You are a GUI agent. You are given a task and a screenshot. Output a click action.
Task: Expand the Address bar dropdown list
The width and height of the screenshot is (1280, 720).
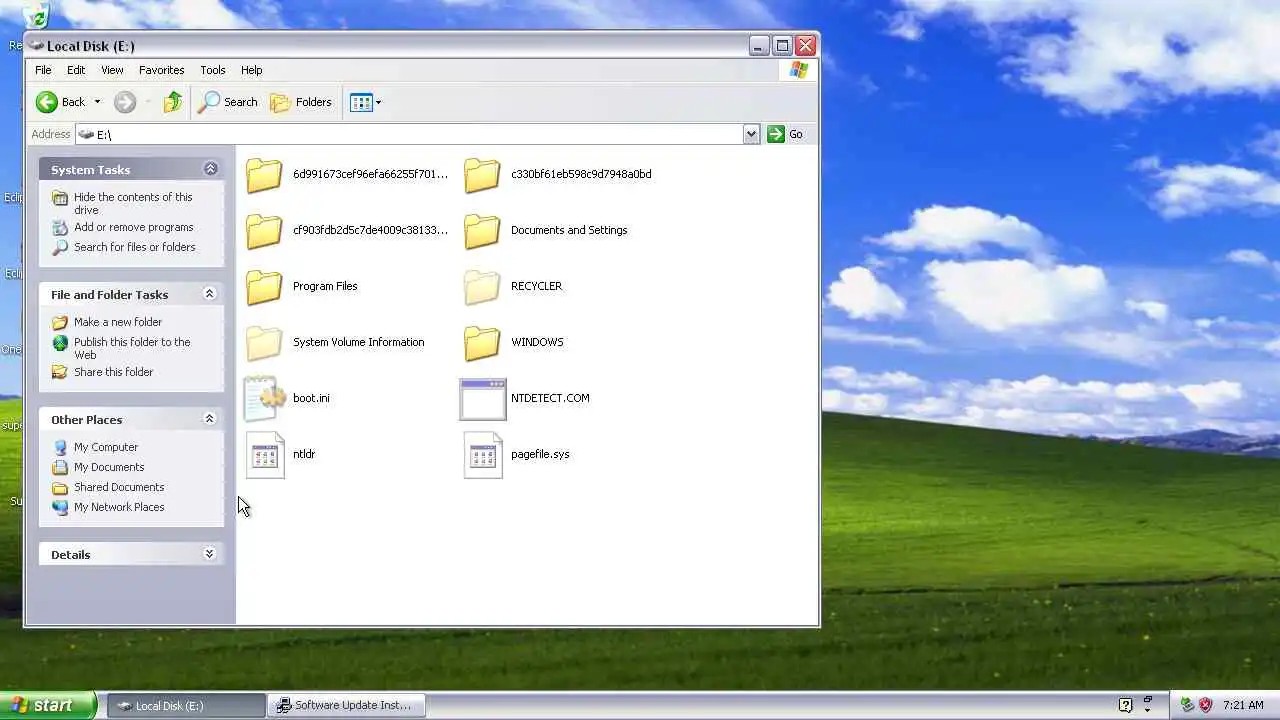[751, 134]
